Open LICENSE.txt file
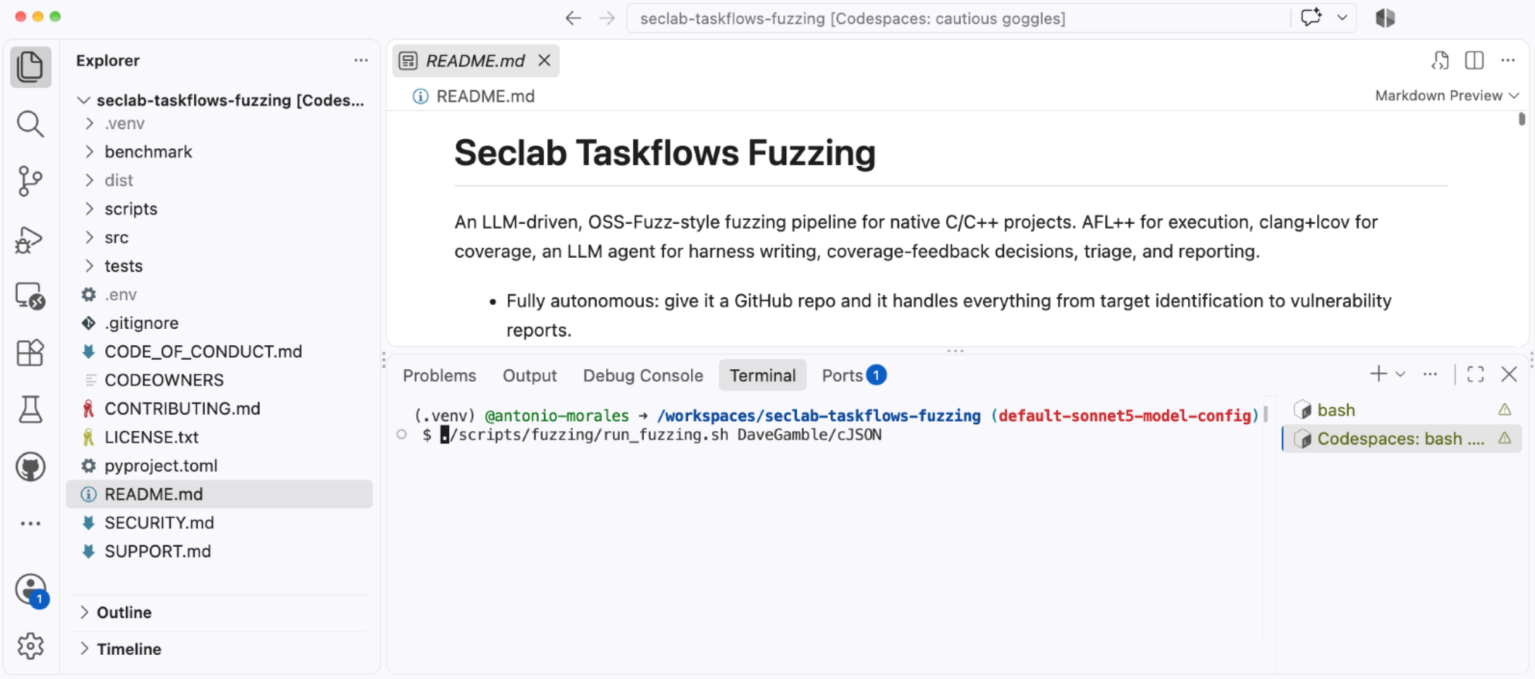The width and height of the screenshot is (1535, 679). click(221, 437)
